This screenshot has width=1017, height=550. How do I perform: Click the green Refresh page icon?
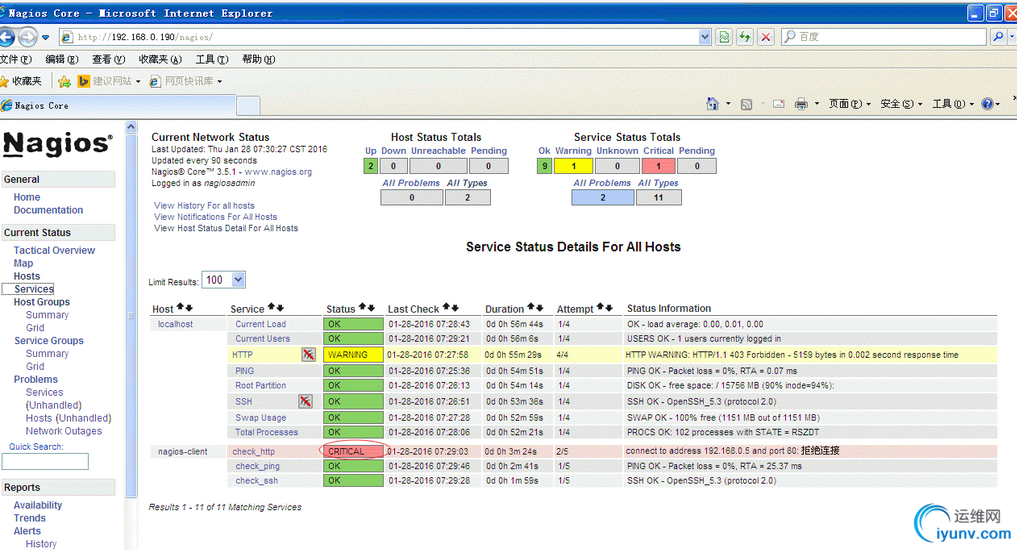tap(745, 37)
